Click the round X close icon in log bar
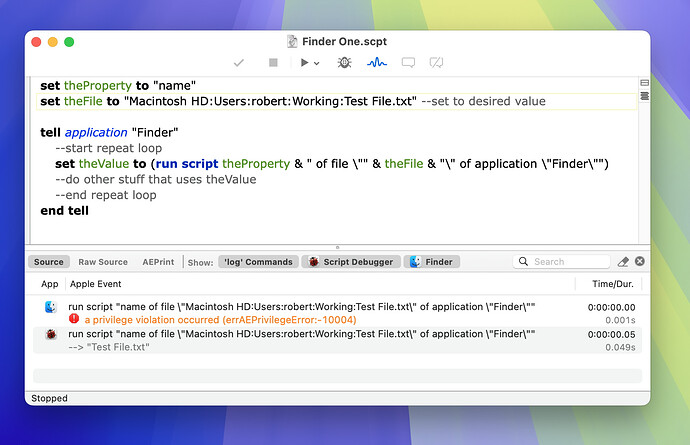Viewport: 690px width, 445px height. (x=640, y=261)
